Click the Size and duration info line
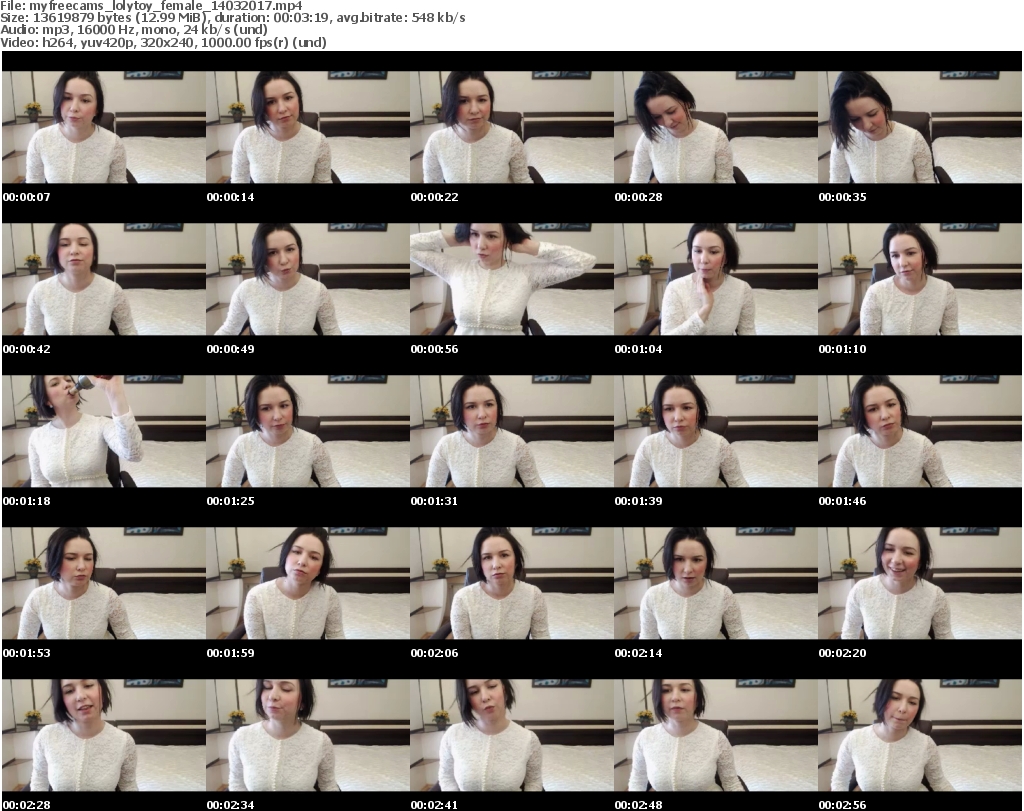Image resolution: width=1024 pixels, height=811 pixels. point(232,18)
